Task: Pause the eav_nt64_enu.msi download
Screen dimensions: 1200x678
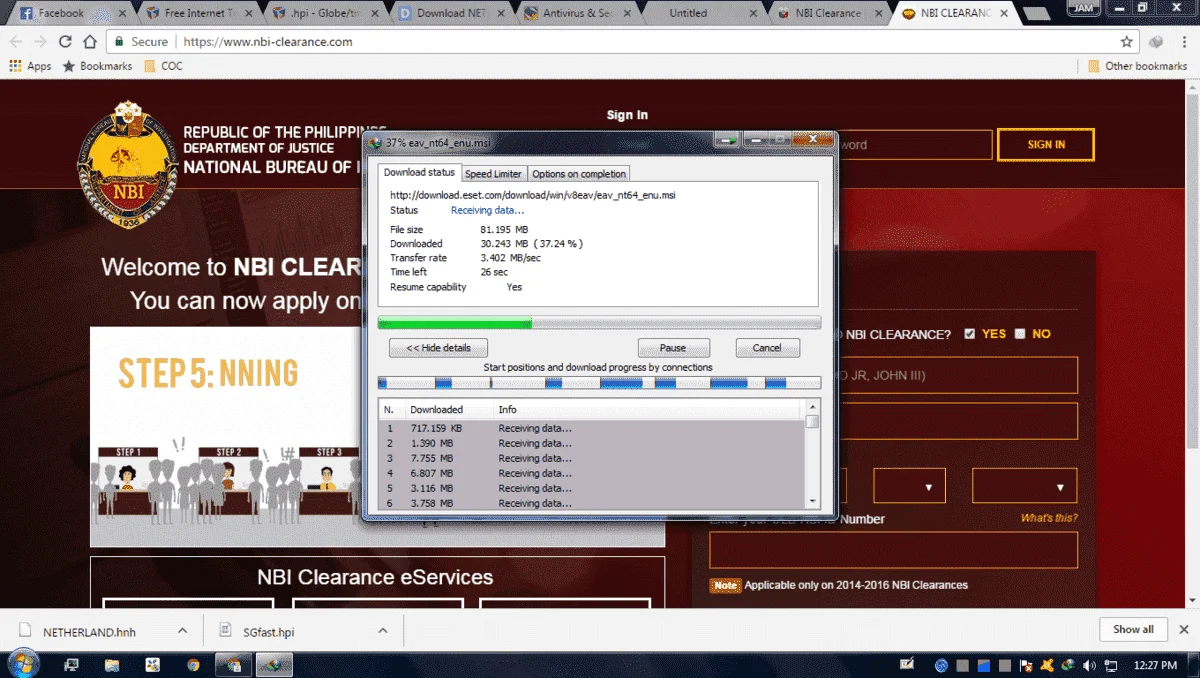Action: 673,348
